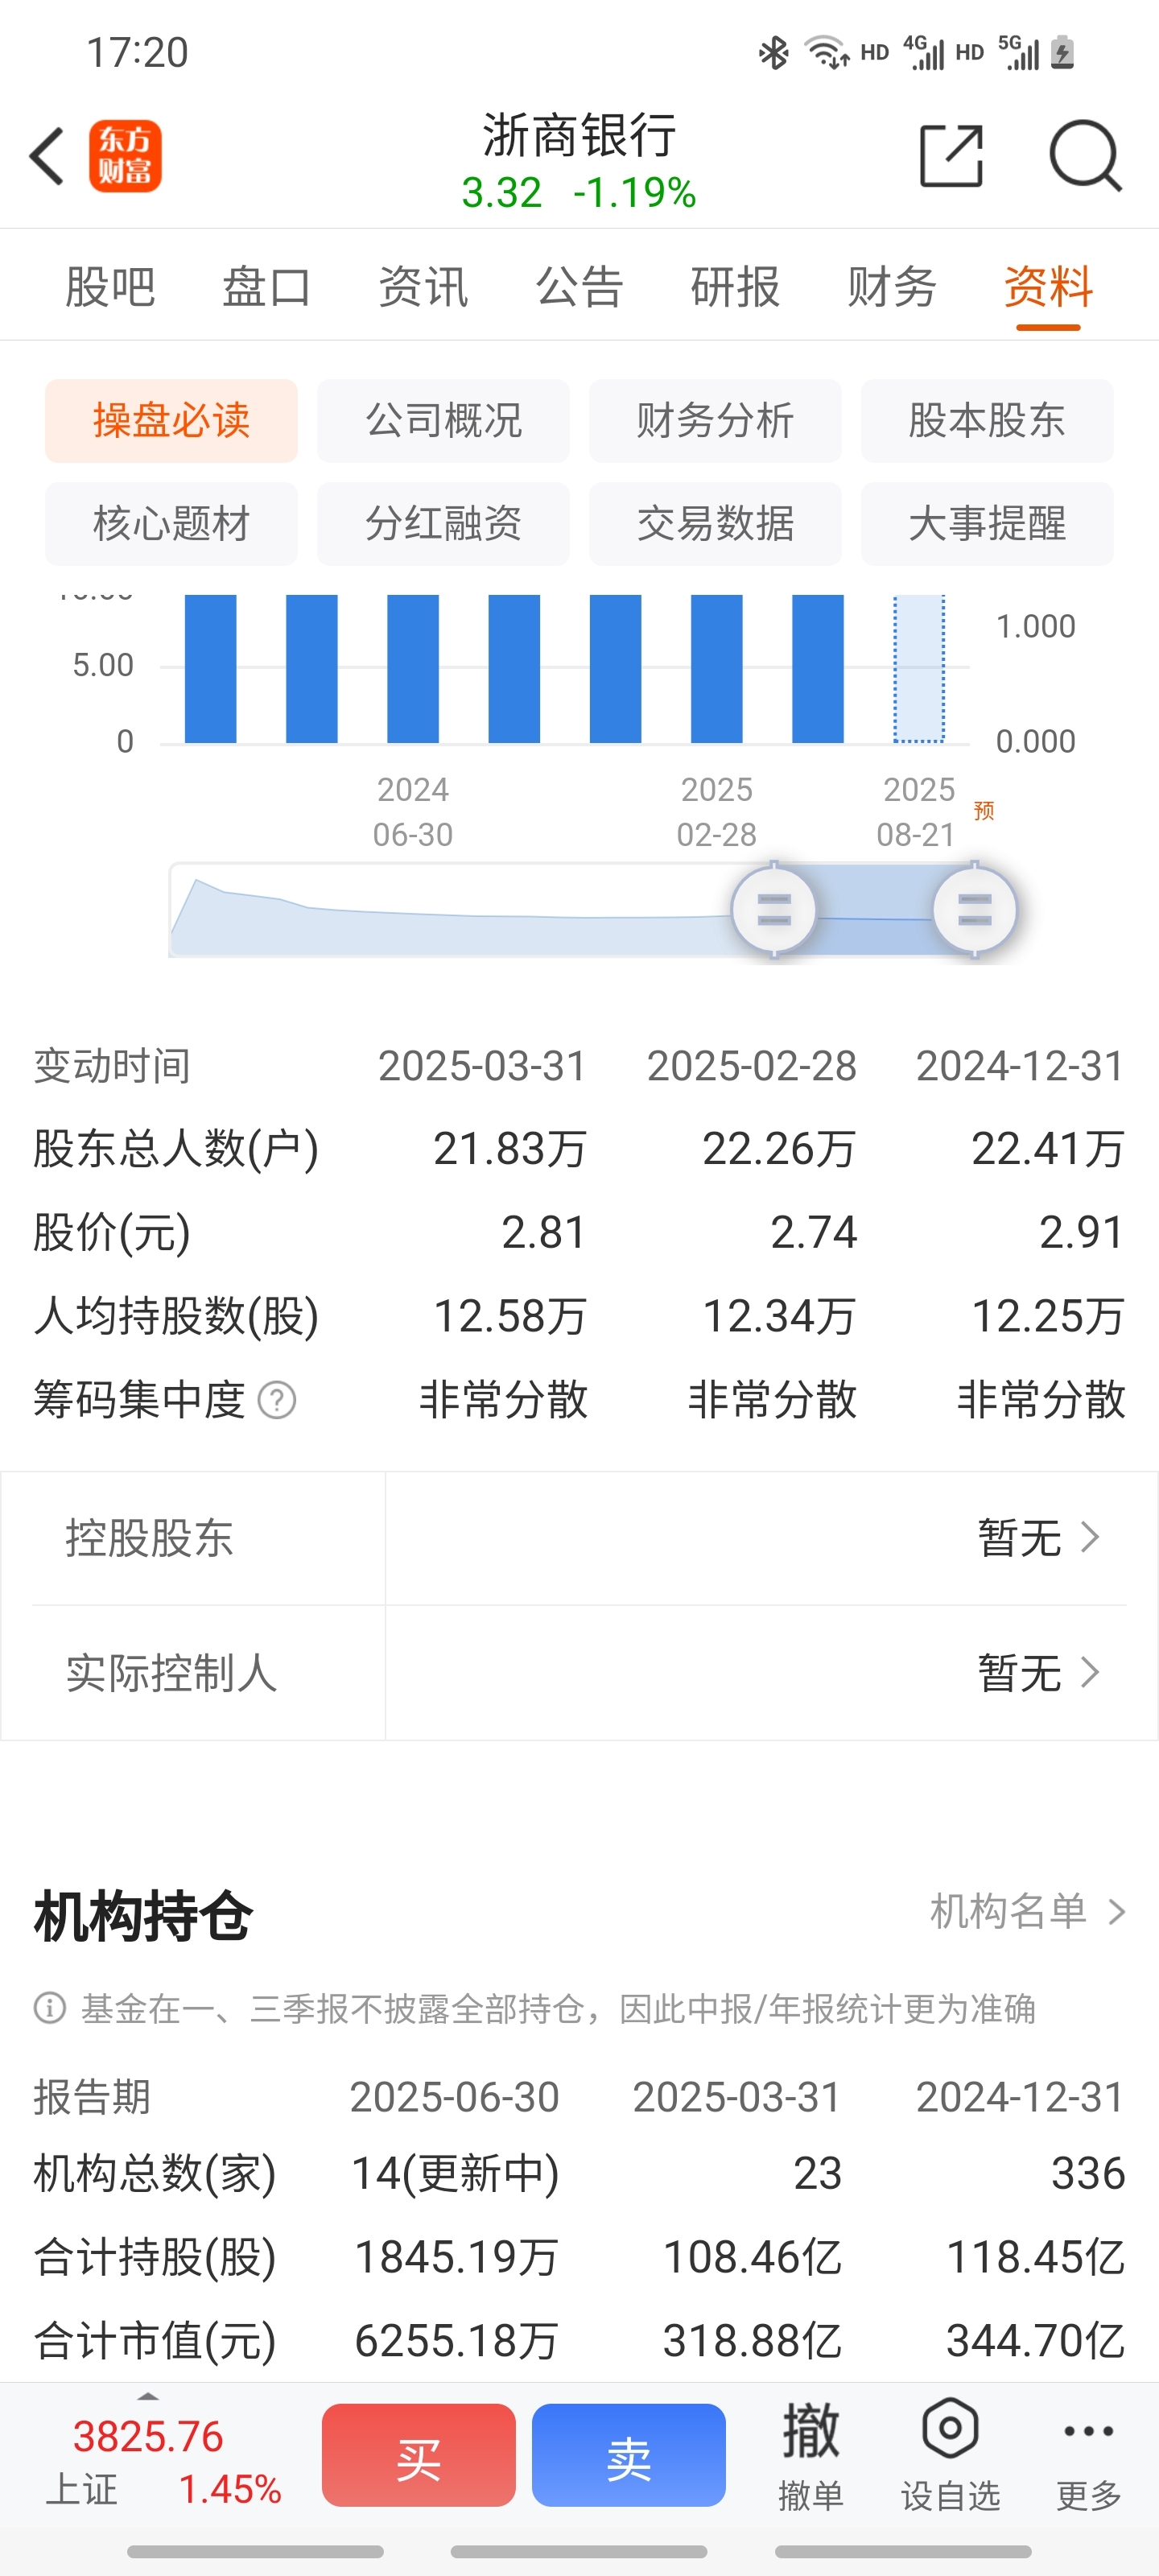Tap the share/export icon
Image resolution: width=1159 pixels, height=2576 pixels.
tap(951, 156)
